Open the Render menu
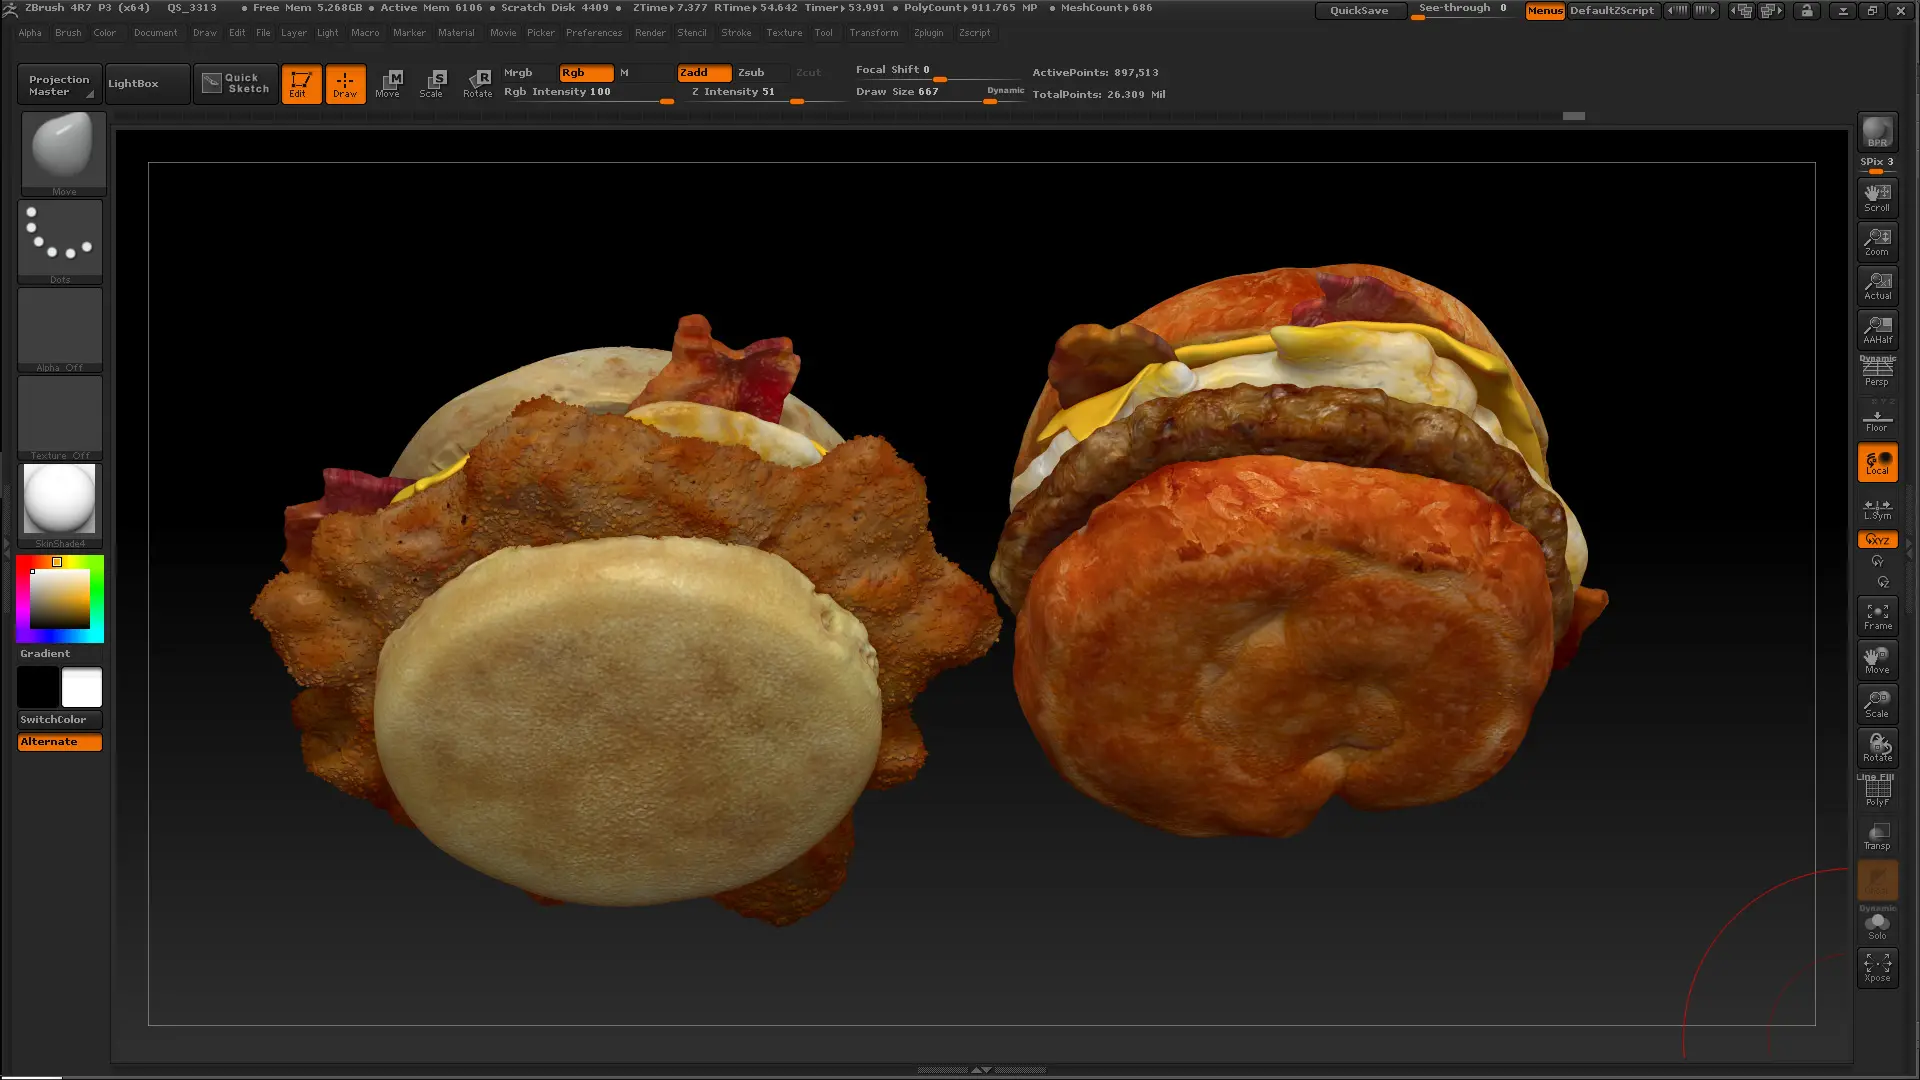This screenshot has height=1080, width=1920. point(650,33)
